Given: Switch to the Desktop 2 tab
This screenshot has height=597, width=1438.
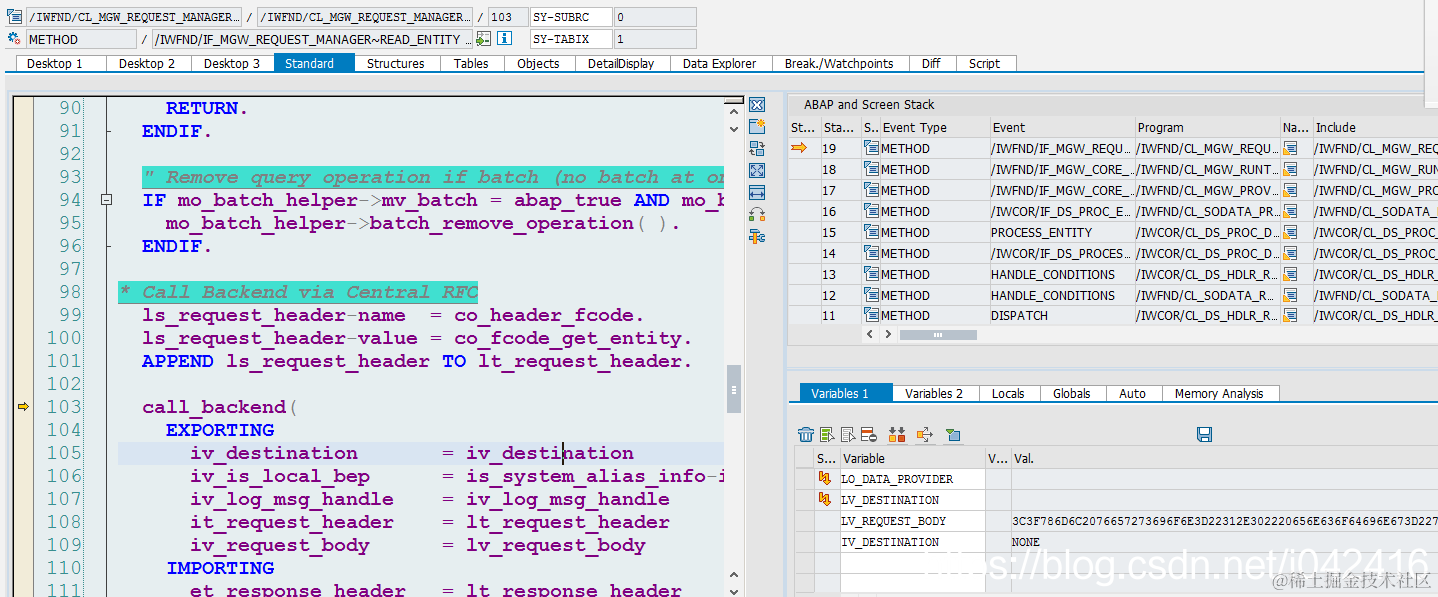Looking at the screenshot, I should click(146, 63).
